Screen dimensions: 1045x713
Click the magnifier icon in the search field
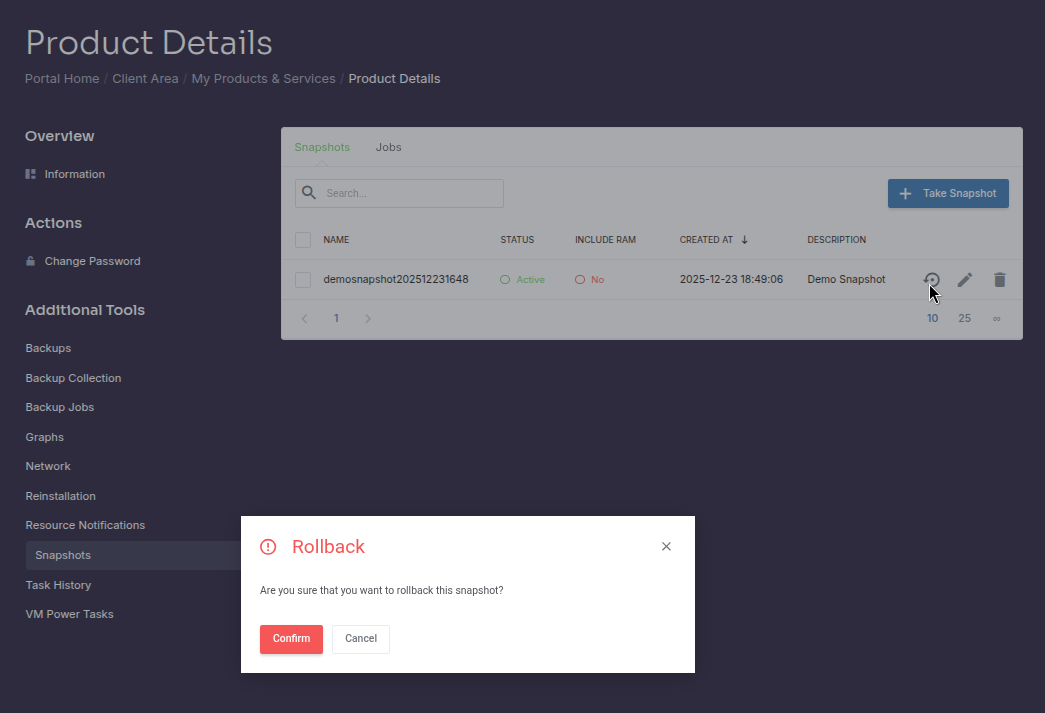coord(309,192)
